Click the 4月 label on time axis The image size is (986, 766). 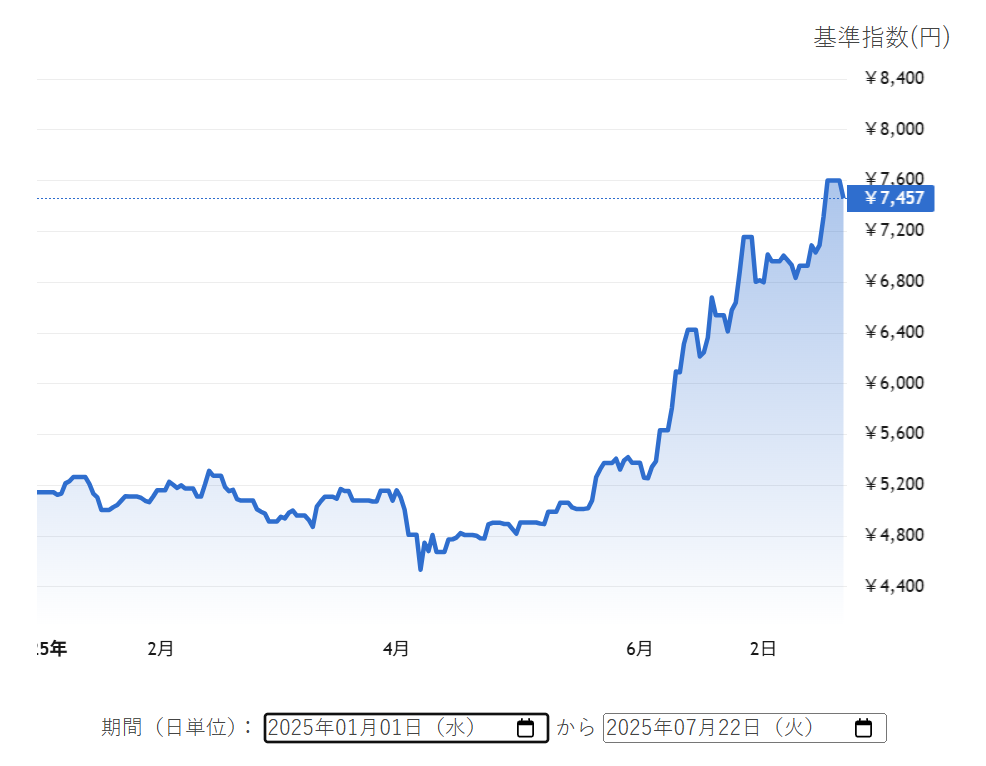396,649
